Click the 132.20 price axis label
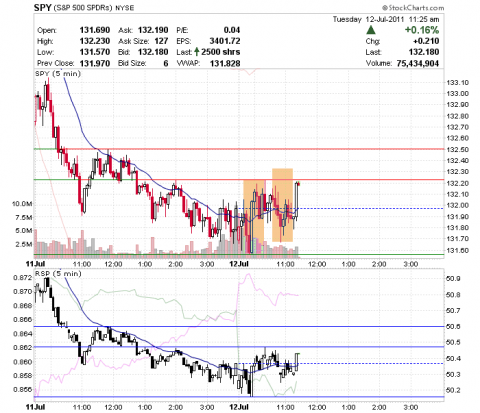480x413 pixels. [x=457, y=183]
